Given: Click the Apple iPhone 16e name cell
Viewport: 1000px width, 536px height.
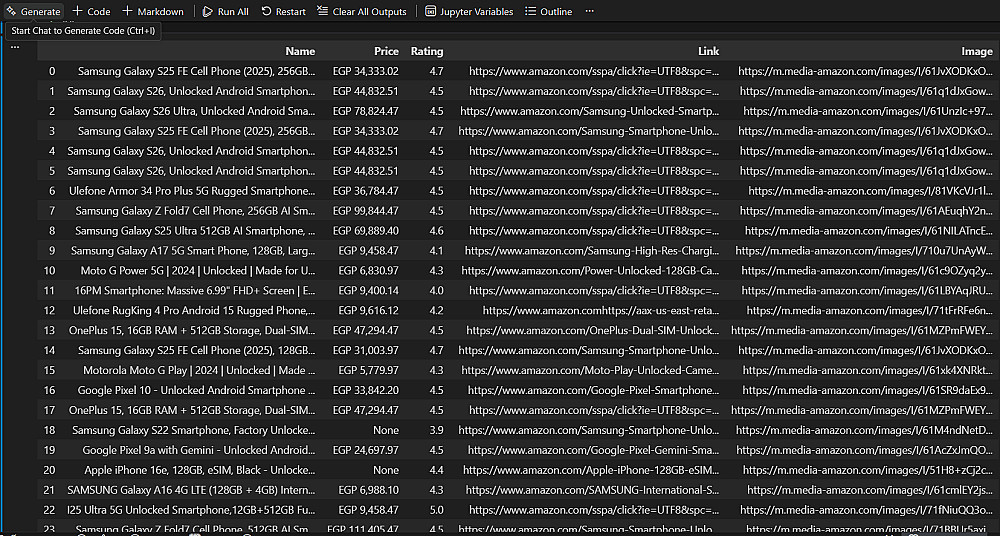Looking at the screenshot, I should pos(200,470).
